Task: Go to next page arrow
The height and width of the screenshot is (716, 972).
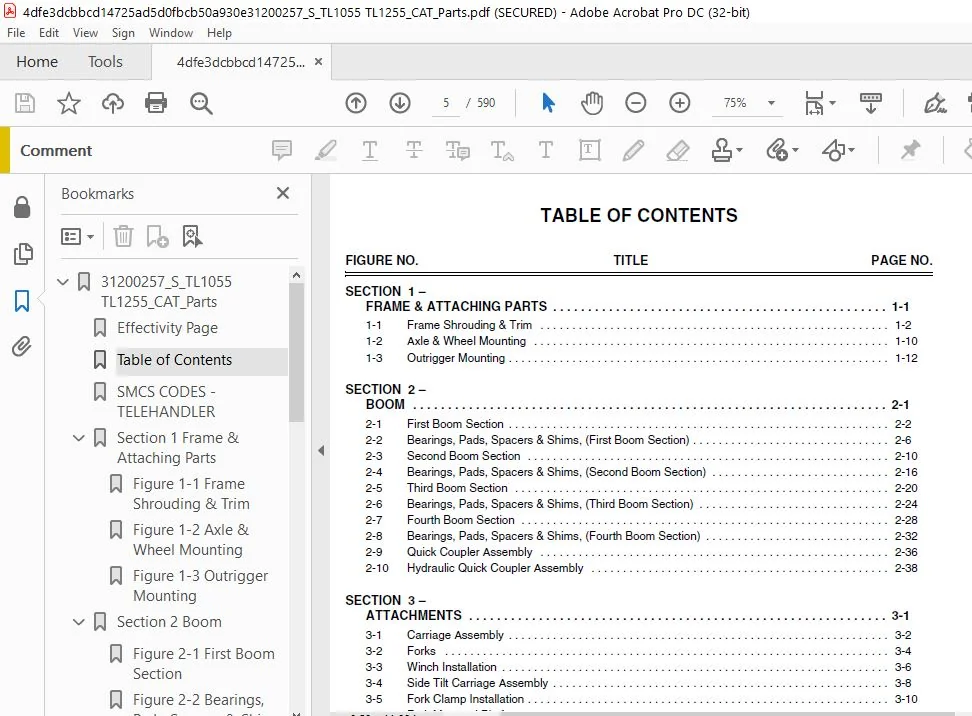Action: 400,103
